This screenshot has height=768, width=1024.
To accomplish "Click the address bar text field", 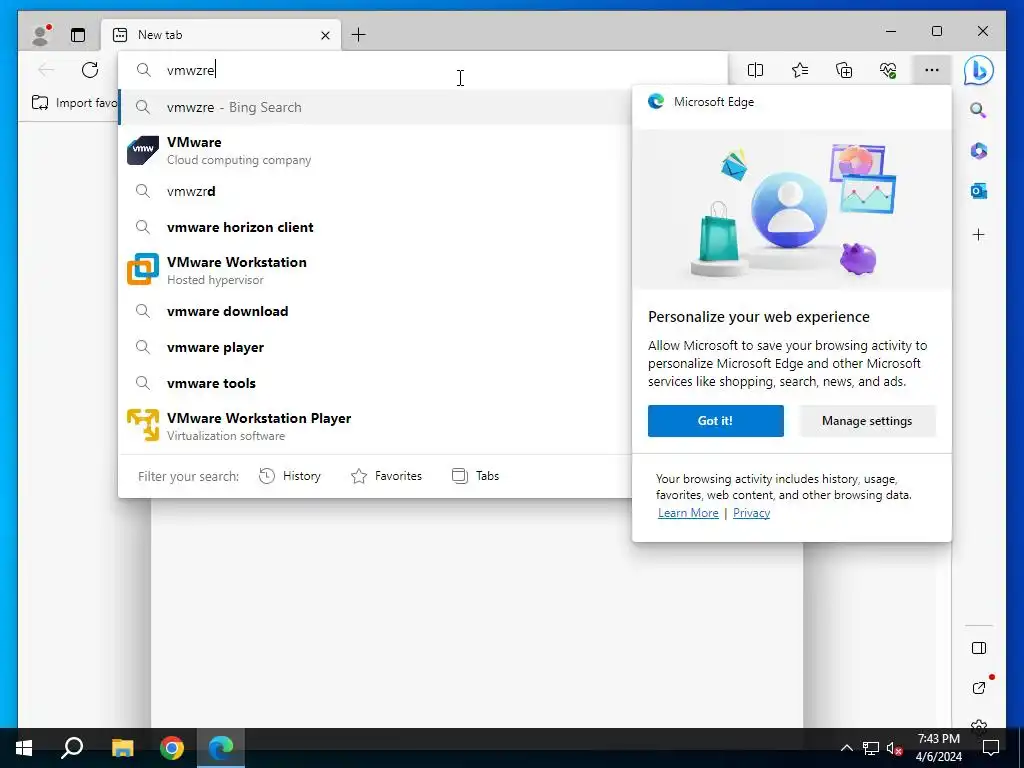I will pyautogui.click(x=423, y=70).
